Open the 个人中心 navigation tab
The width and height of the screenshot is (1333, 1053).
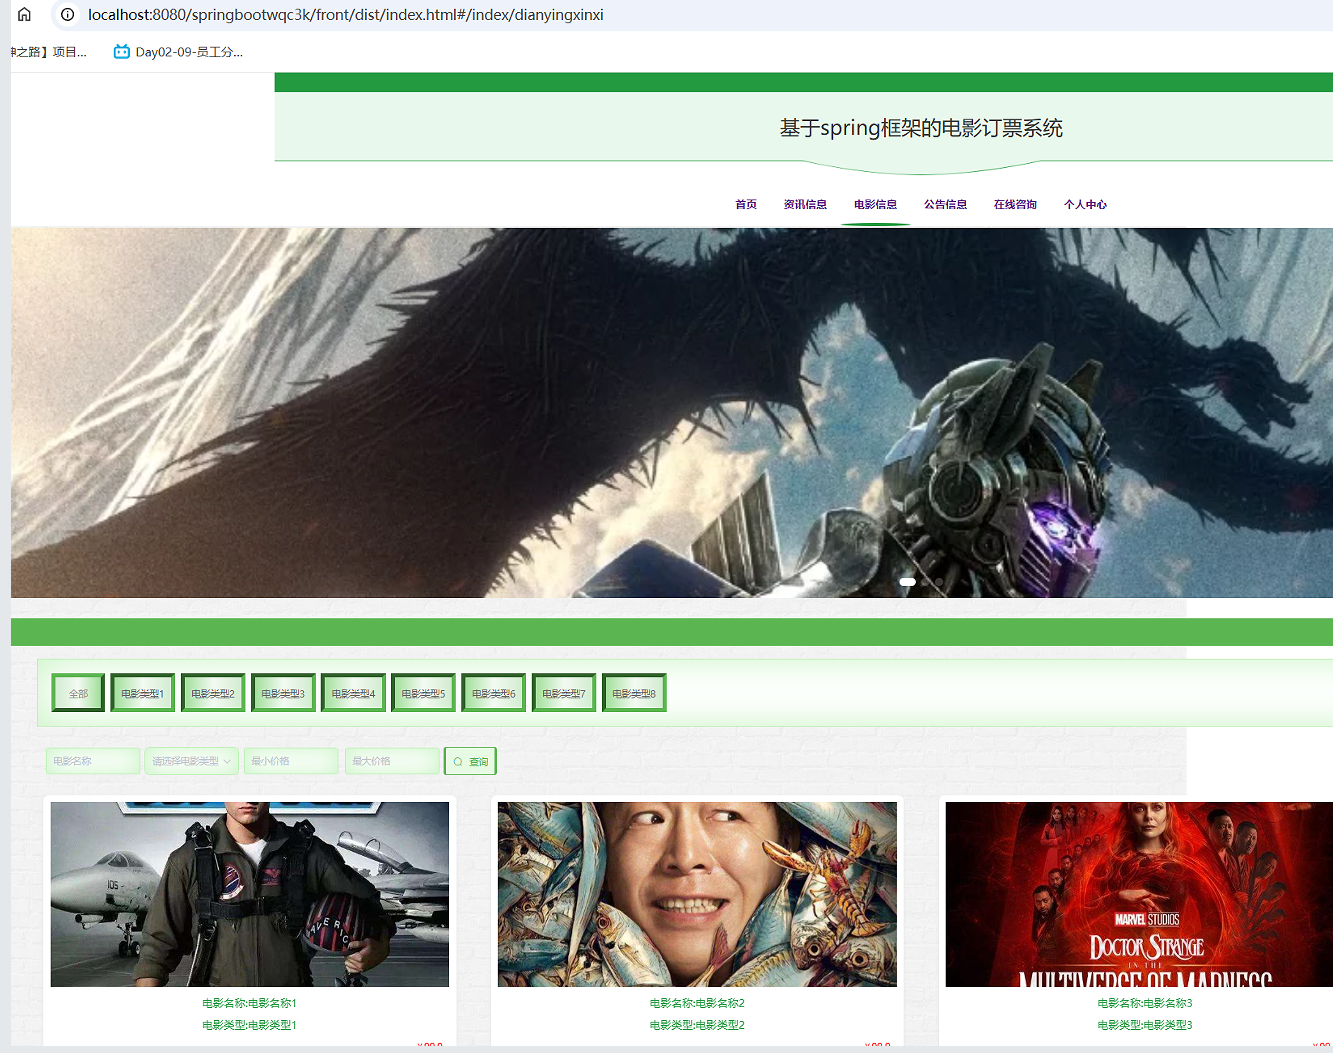pyautogui.click(x=1085, y=204)
